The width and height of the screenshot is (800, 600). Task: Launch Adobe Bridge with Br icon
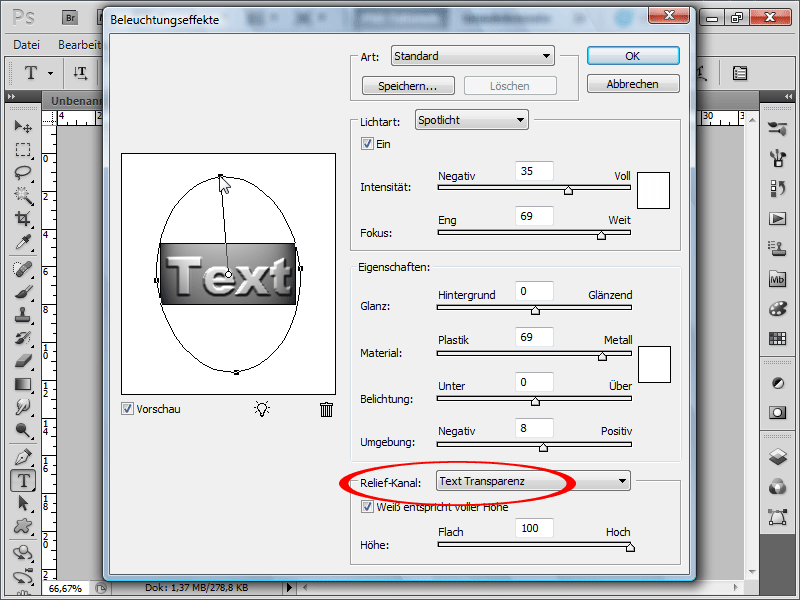(x=70, y=18)
